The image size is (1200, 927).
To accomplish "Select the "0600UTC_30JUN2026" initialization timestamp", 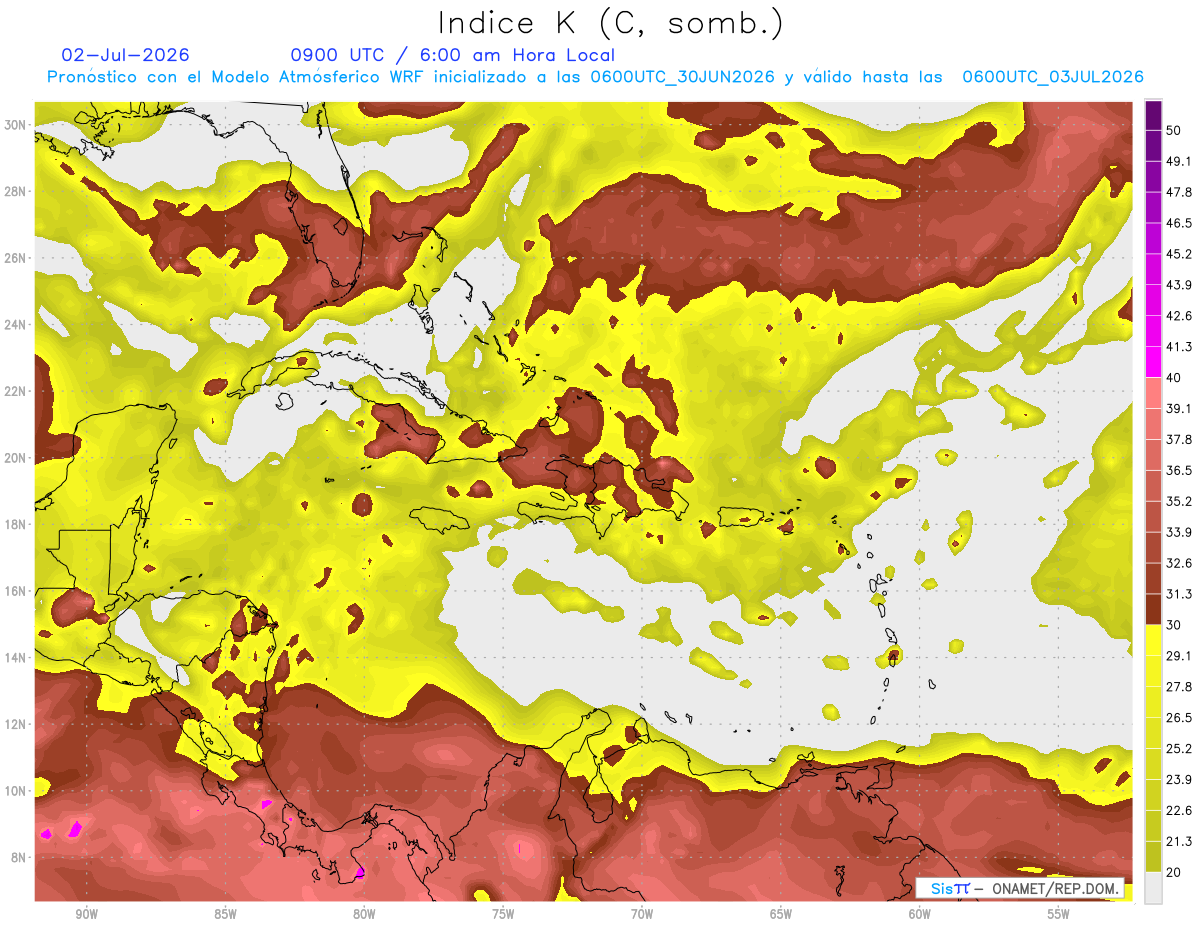I will 682,77.
